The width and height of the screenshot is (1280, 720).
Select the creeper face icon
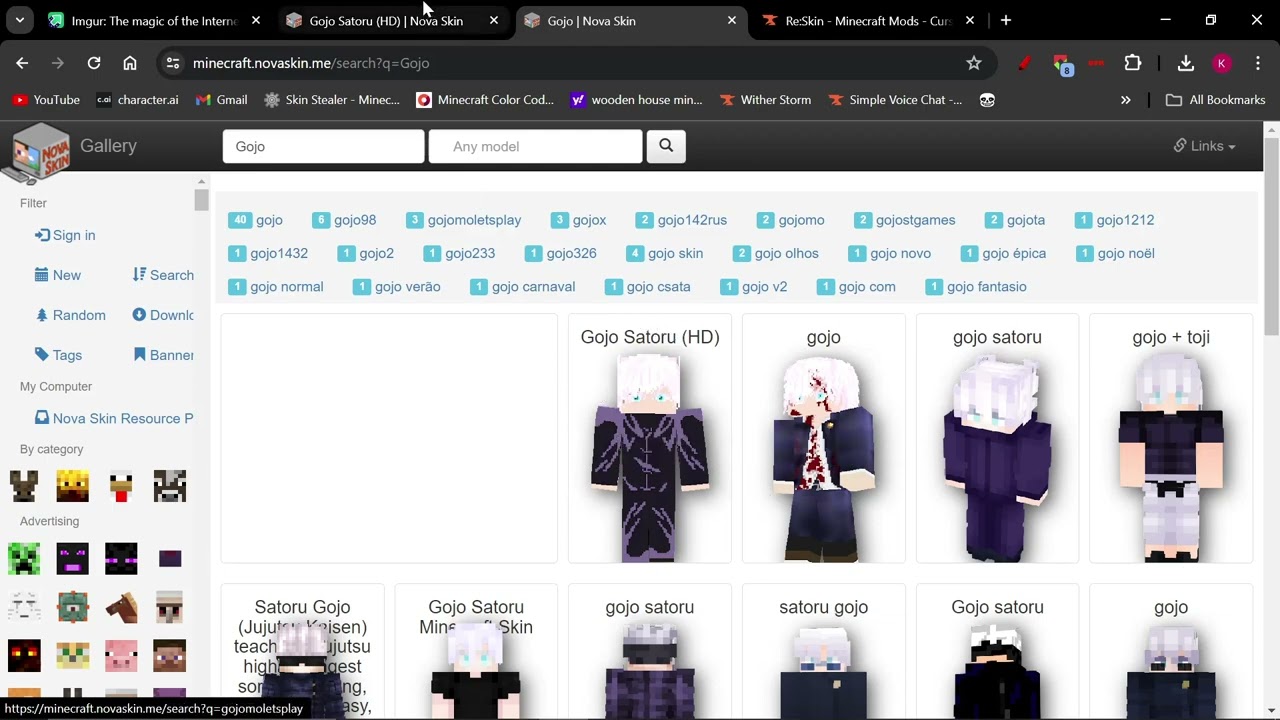(x=24, y=558)
